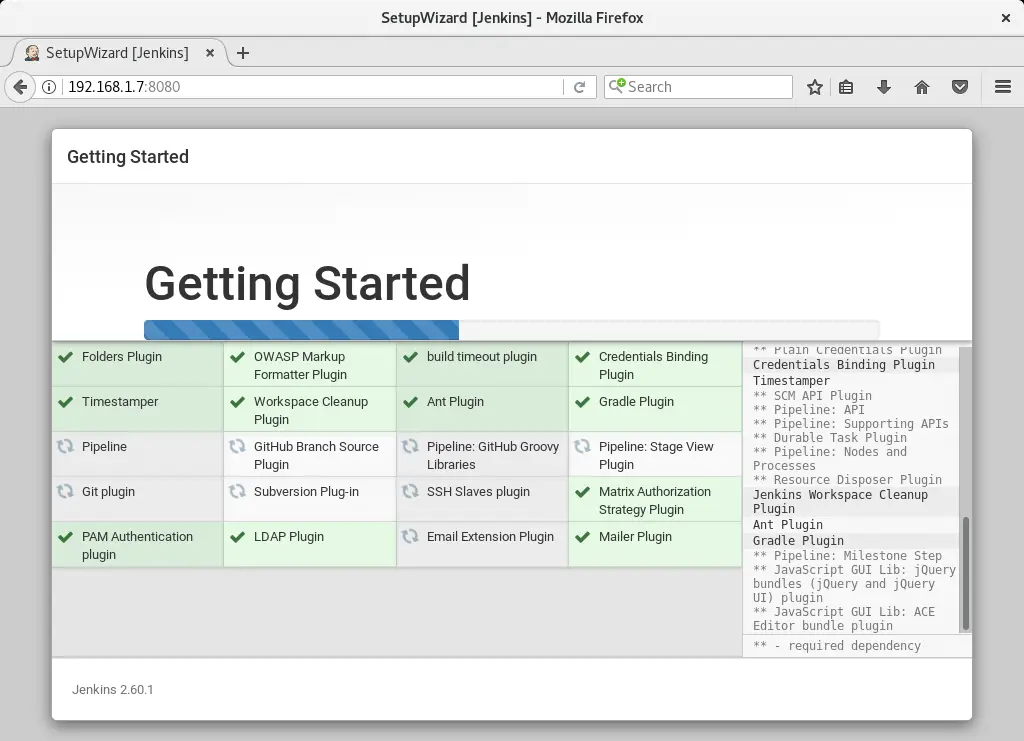Click the check mark beside Mailer Plugin
This screenshot has height=741, width=1024.
[x=583, y=537]
